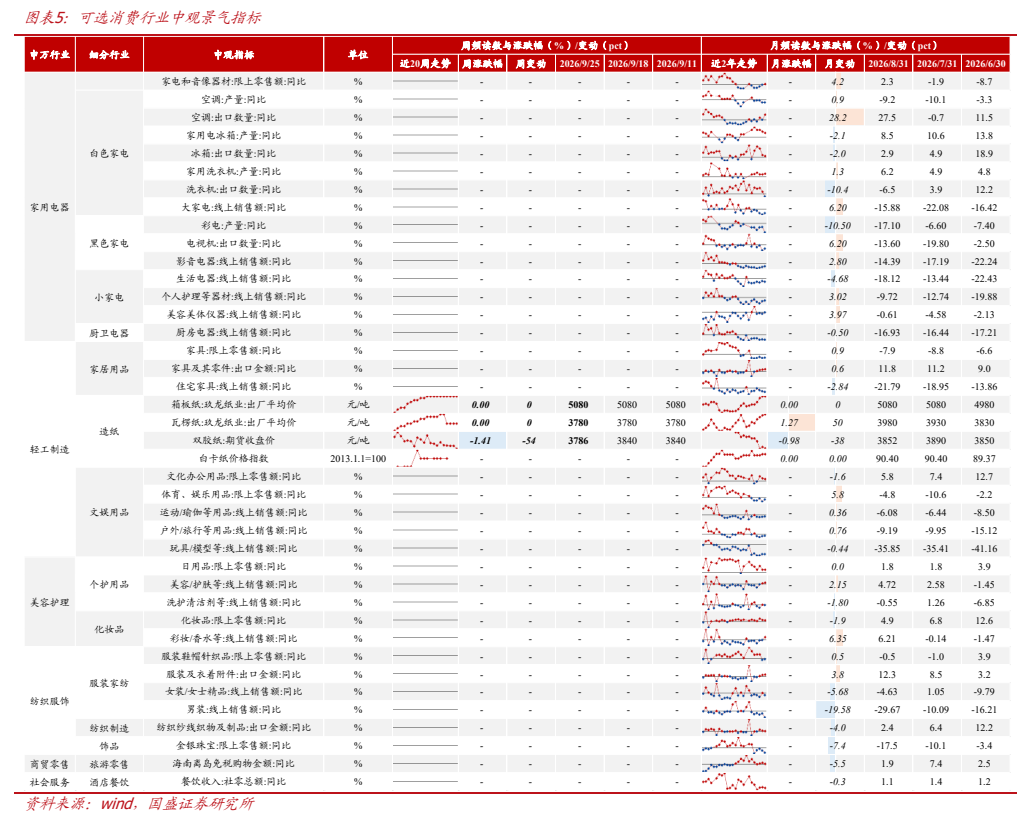Click the 白色家电 sub-industry cell
Image resolution: width=1031 pixels, height=825 pixels.
tap(109, 153)
